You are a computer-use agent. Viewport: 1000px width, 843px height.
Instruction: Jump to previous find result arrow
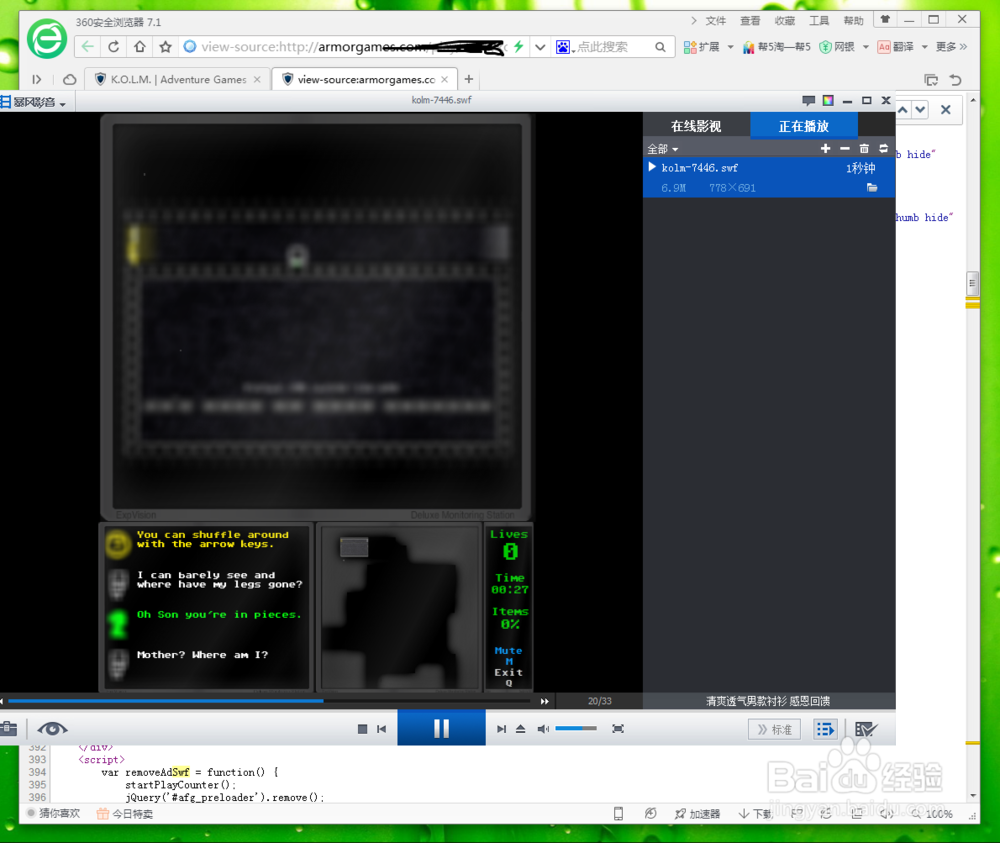click(903, 110)
